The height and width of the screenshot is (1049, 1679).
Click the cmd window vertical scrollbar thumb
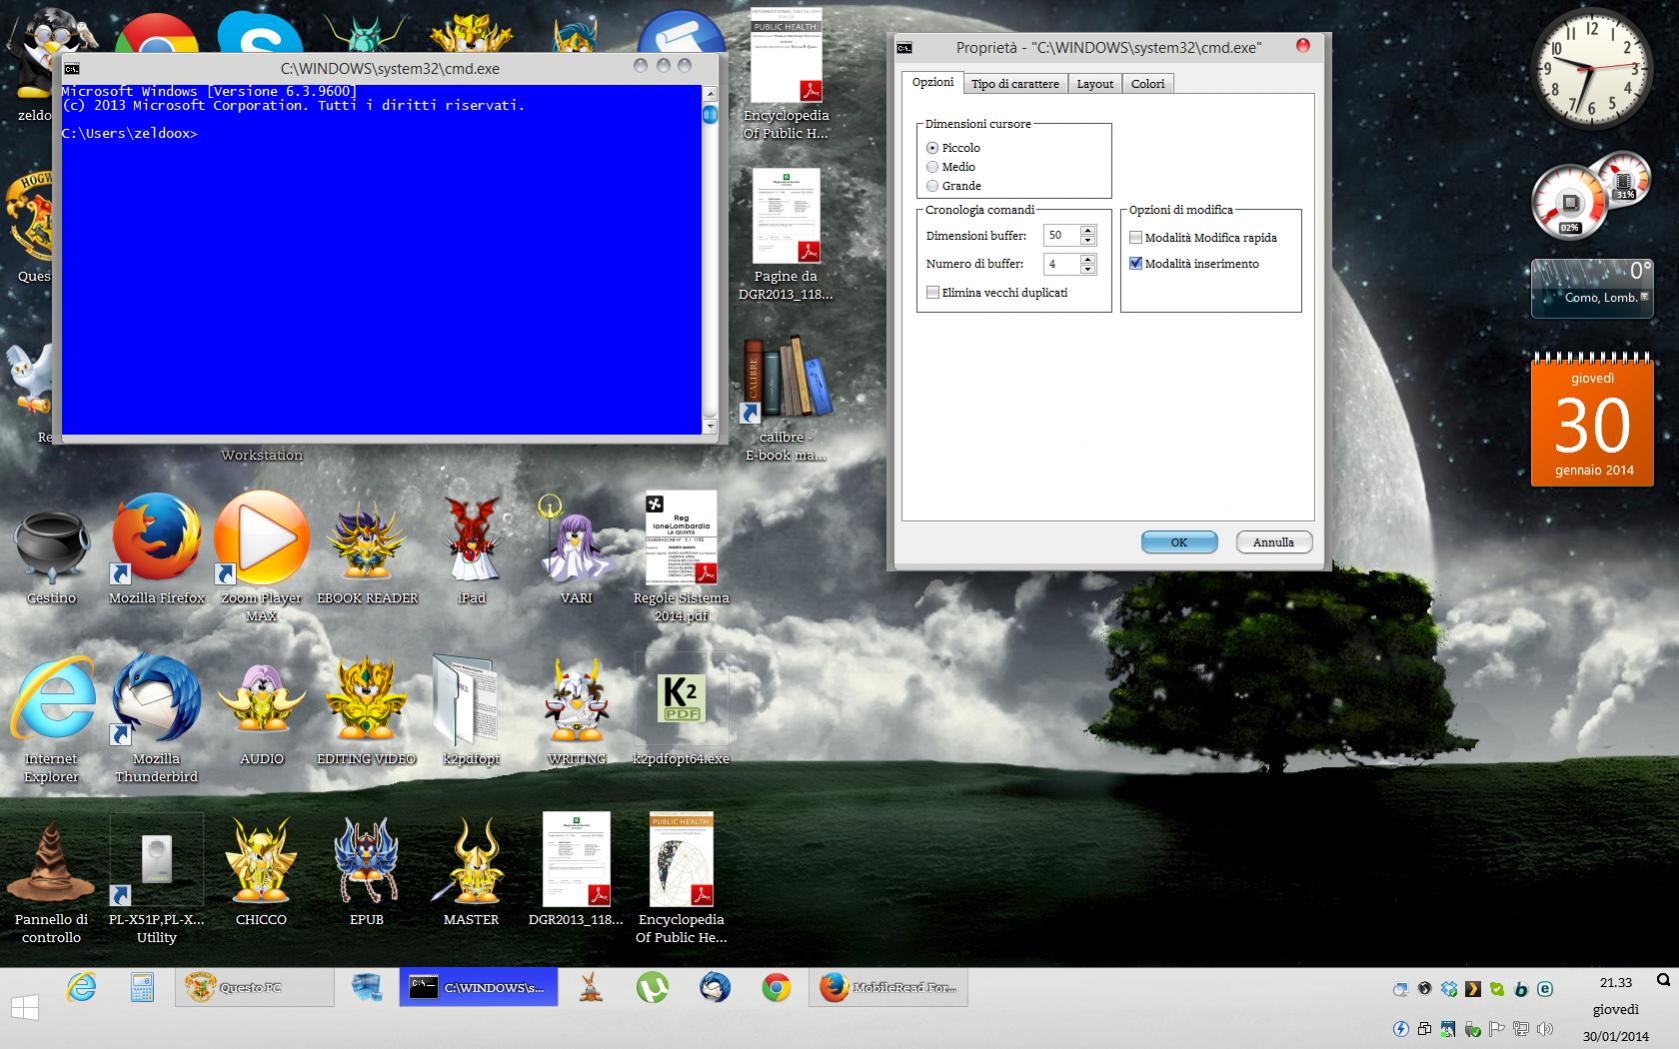coord(710,114)
